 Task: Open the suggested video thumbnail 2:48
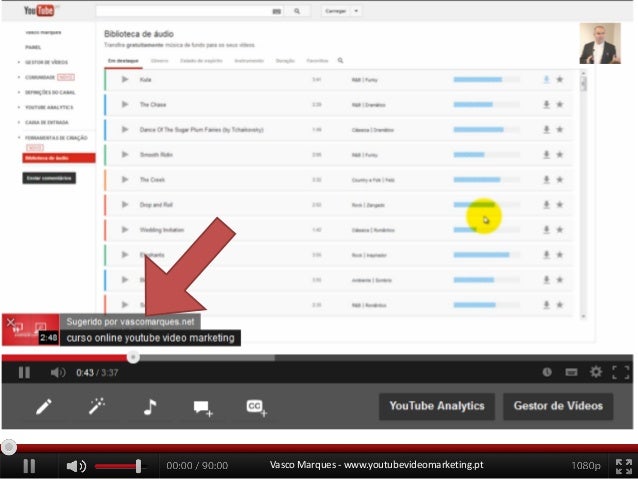coord(31,330)
